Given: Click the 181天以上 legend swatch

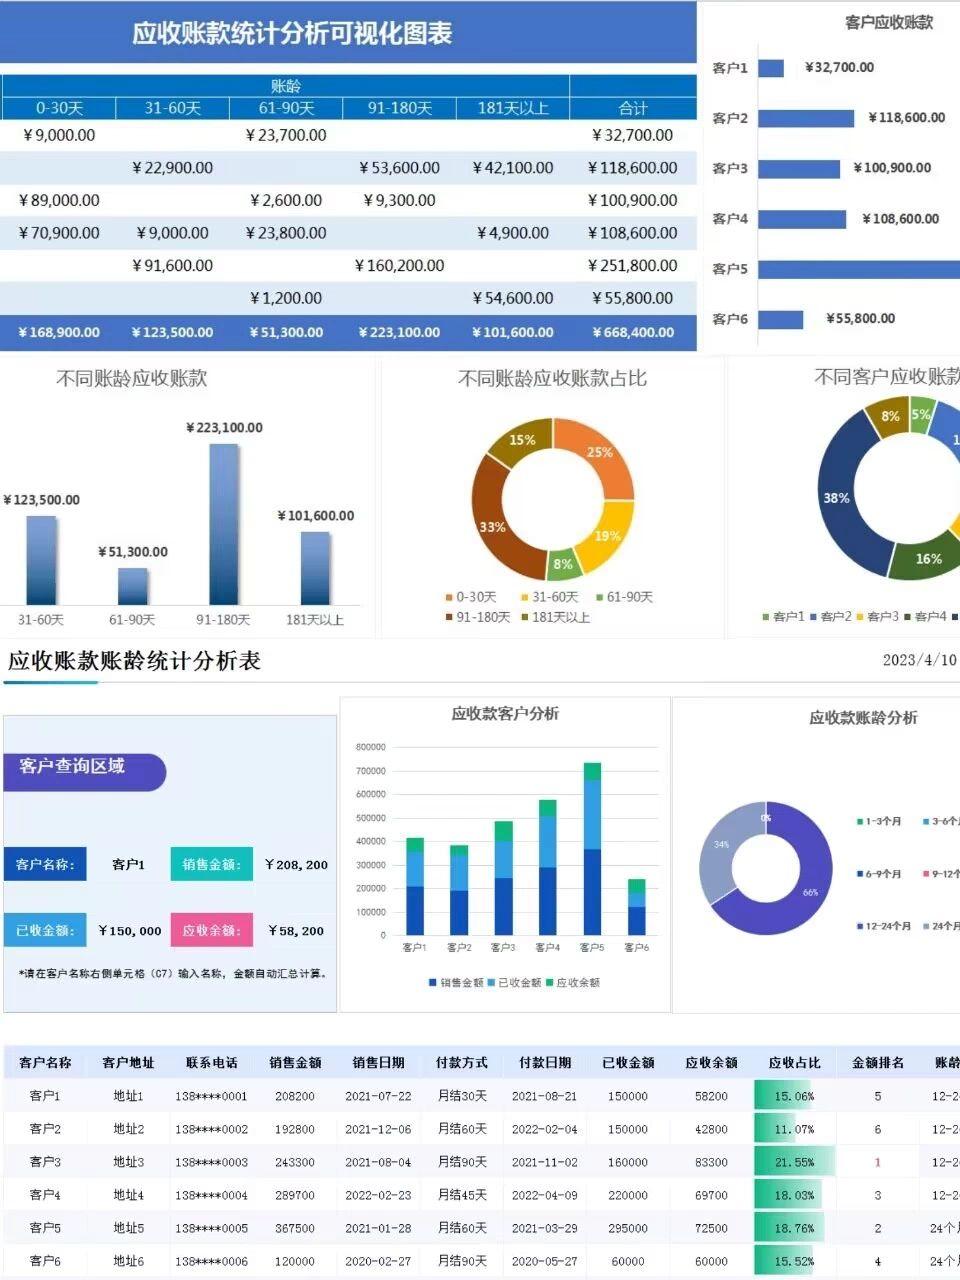Looking at the screenshot, I should pyautogui.click(x=524, y=618).
